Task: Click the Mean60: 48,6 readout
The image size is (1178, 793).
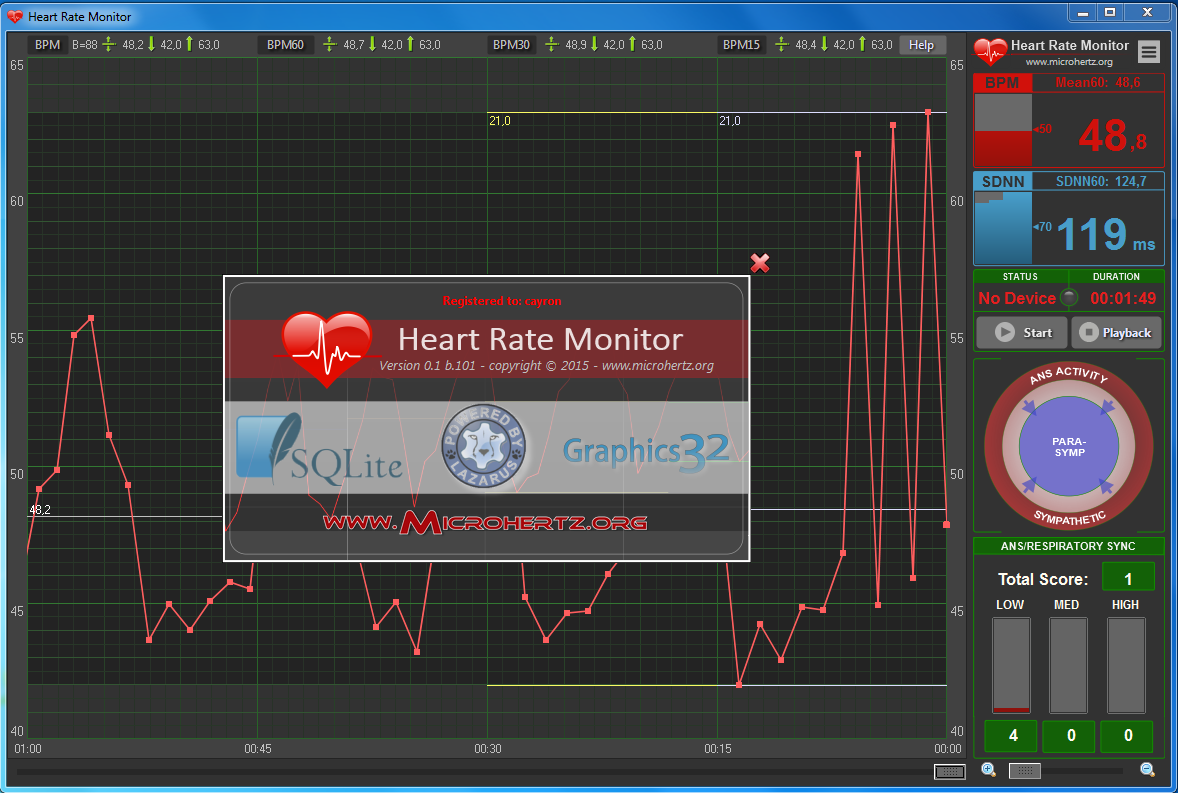Action: pyautogui.click(x=1098, y=83)
